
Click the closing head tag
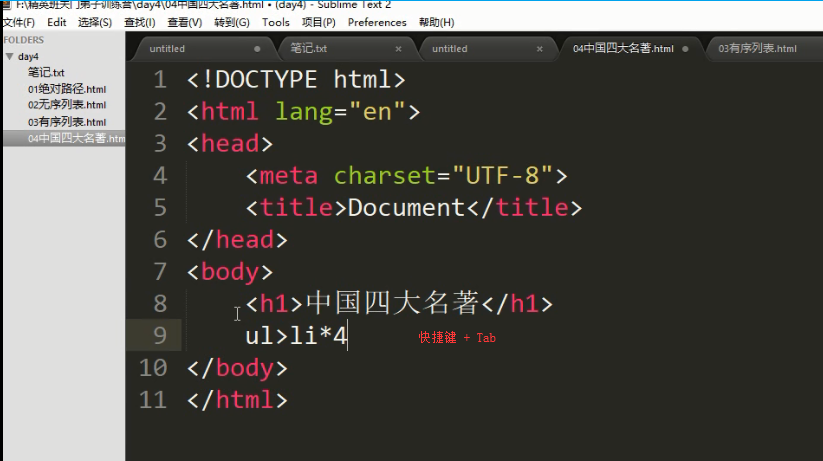237,240
